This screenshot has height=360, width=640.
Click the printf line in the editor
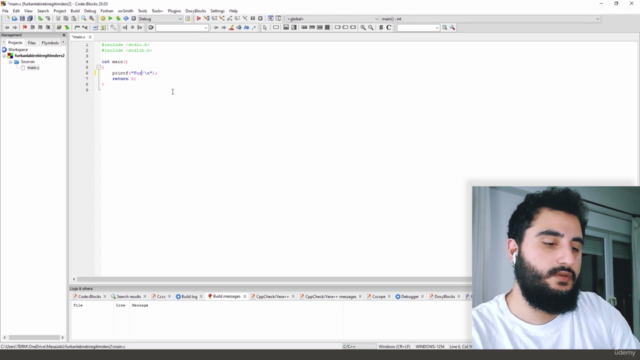134,73
